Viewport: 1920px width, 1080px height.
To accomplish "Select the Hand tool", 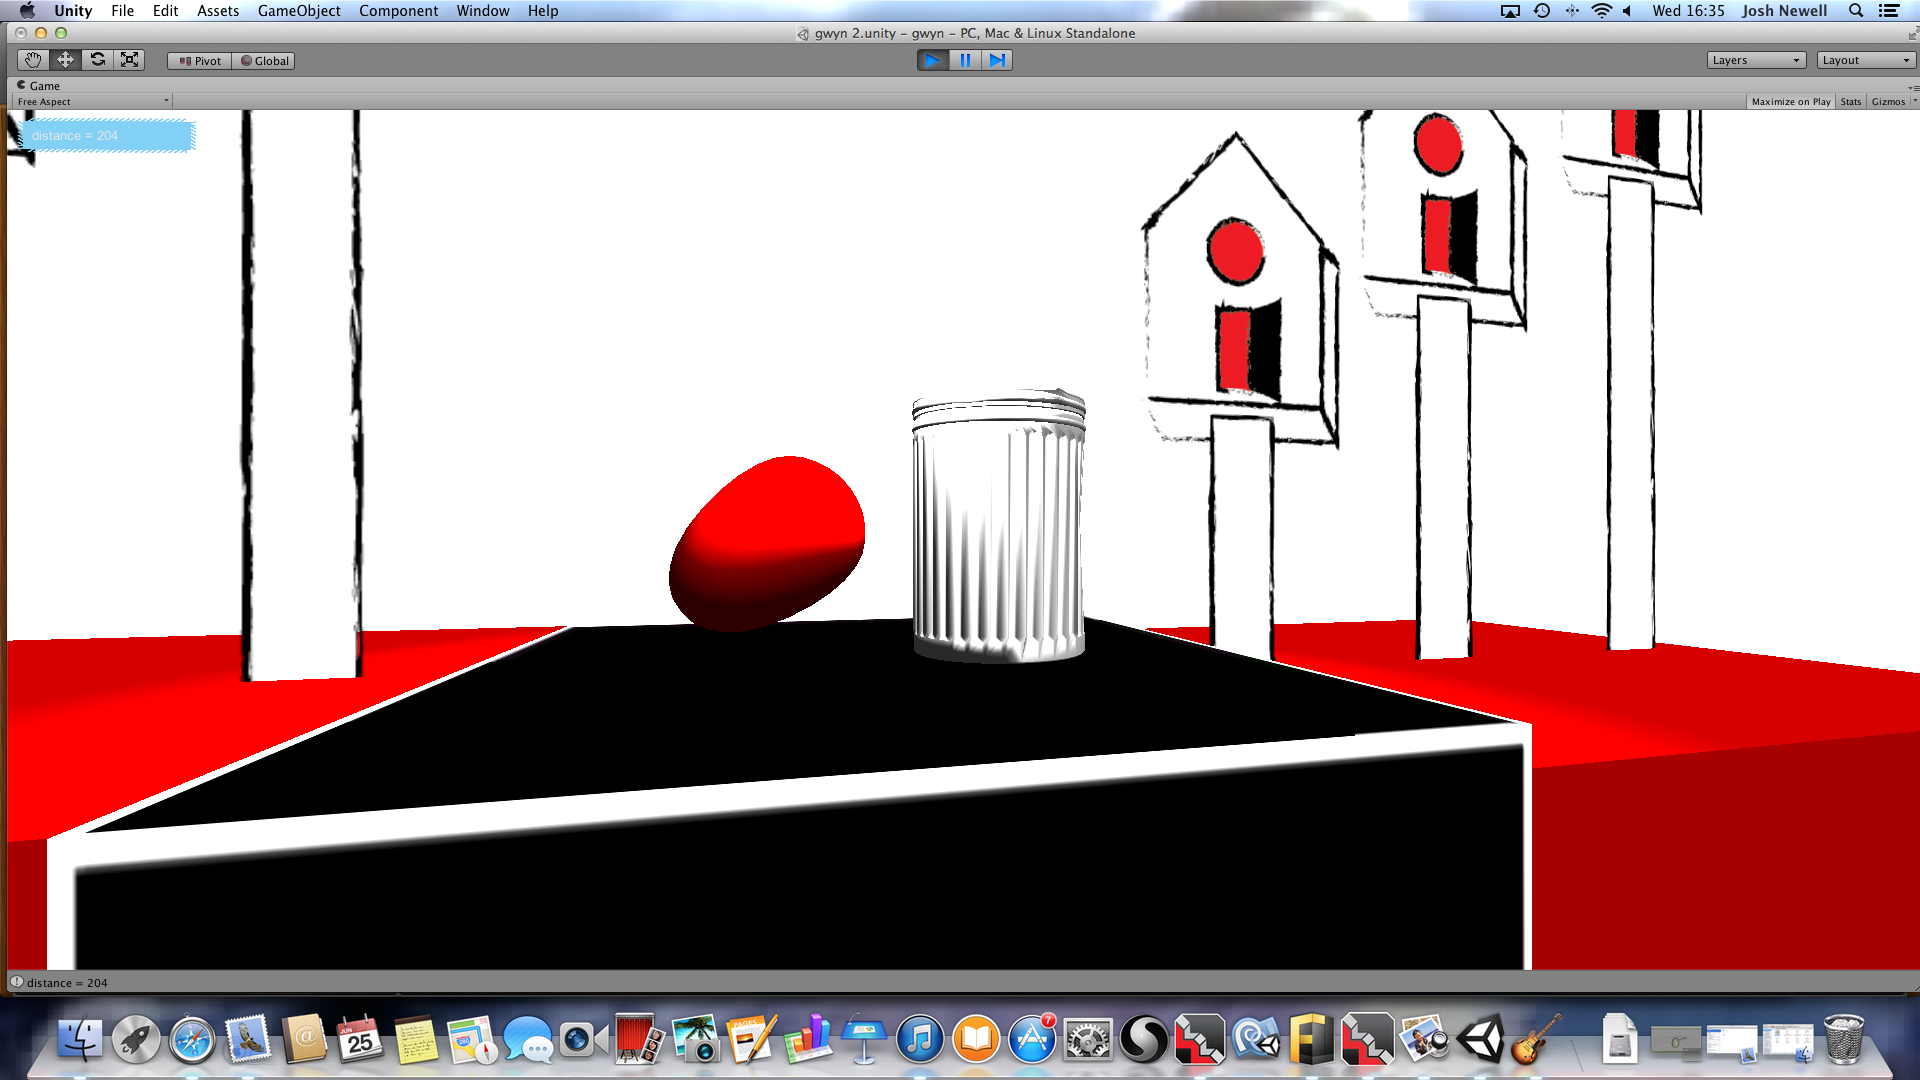I will tap(33, 60).
